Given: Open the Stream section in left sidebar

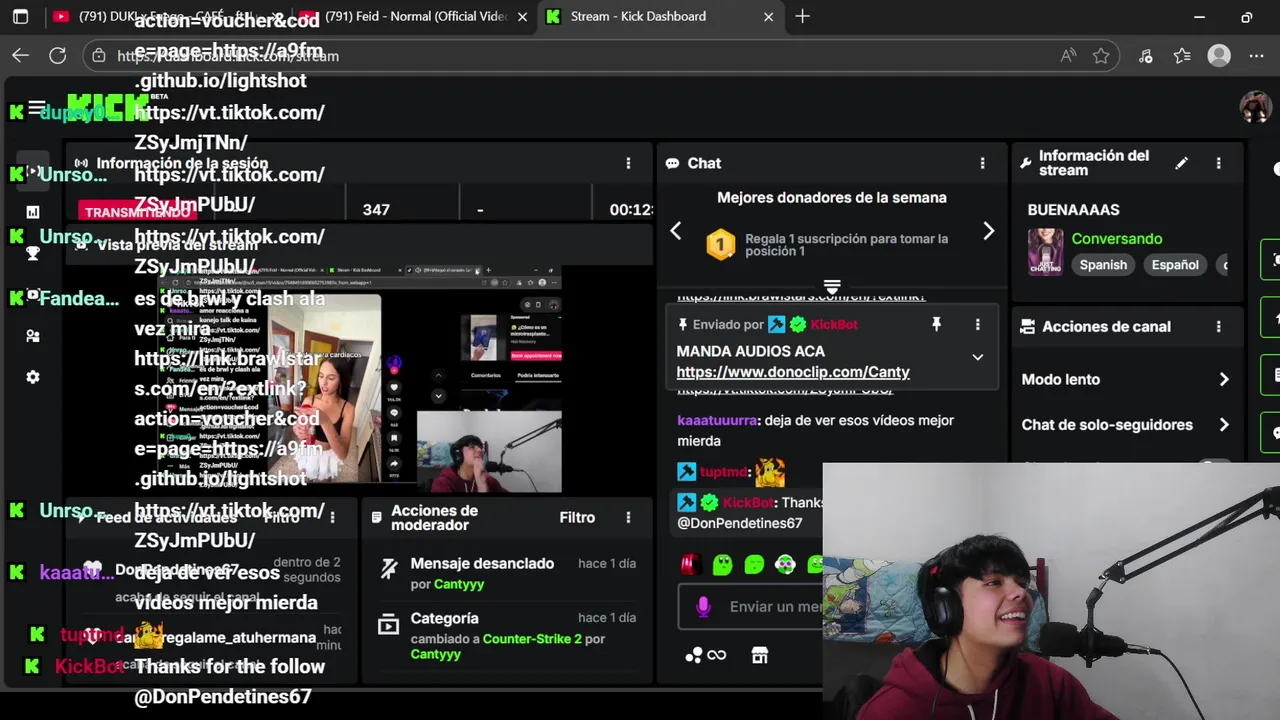Looking at the screenshot, I should coord(33,172).
